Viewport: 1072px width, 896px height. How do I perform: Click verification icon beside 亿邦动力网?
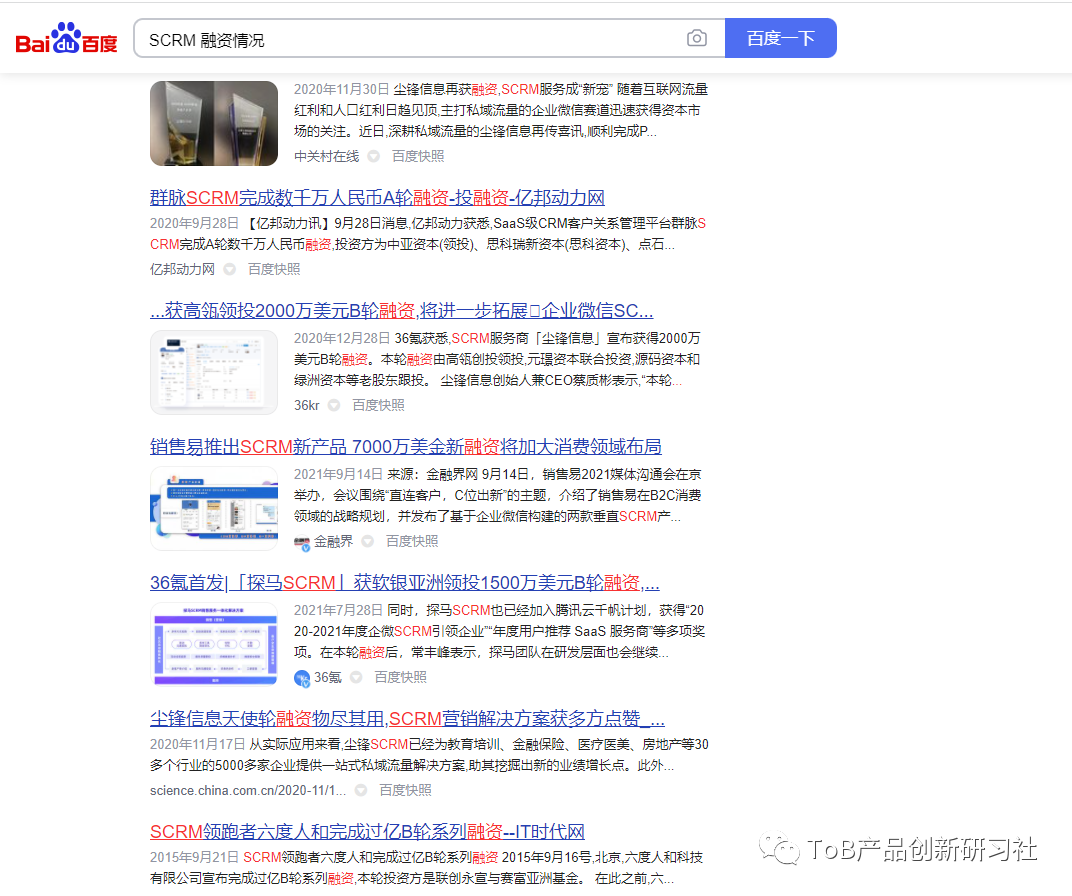coord(230,269)
